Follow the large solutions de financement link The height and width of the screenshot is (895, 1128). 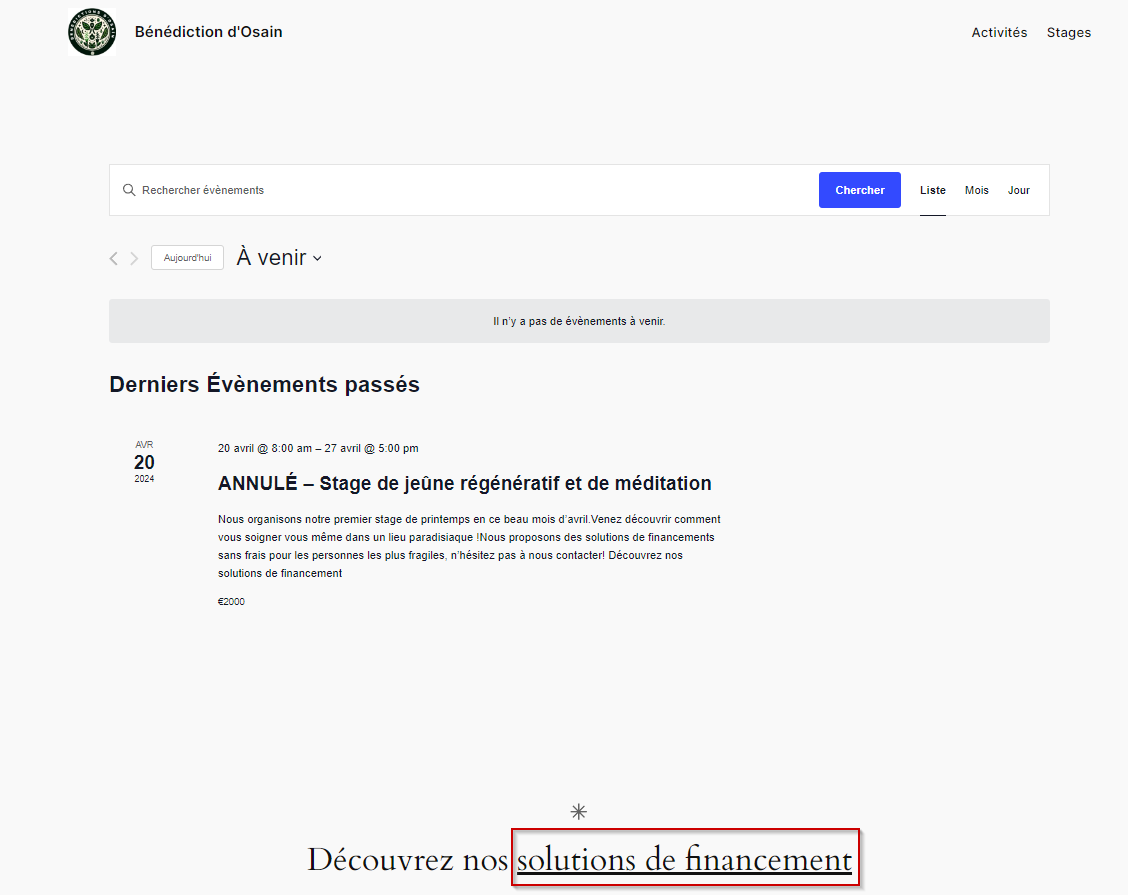[684, 860]
